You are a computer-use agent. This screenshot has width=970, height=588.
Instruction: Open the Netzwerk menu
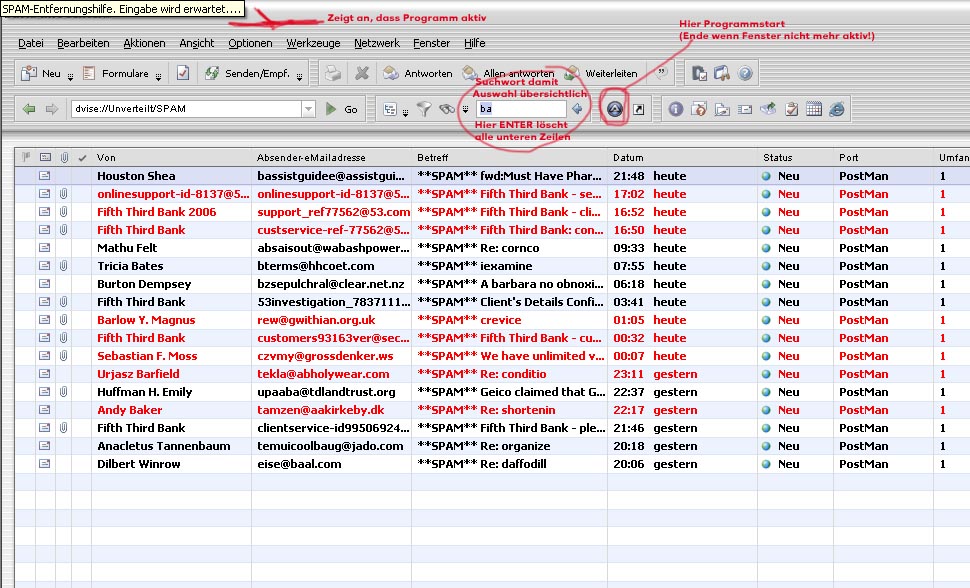(376, 43)
